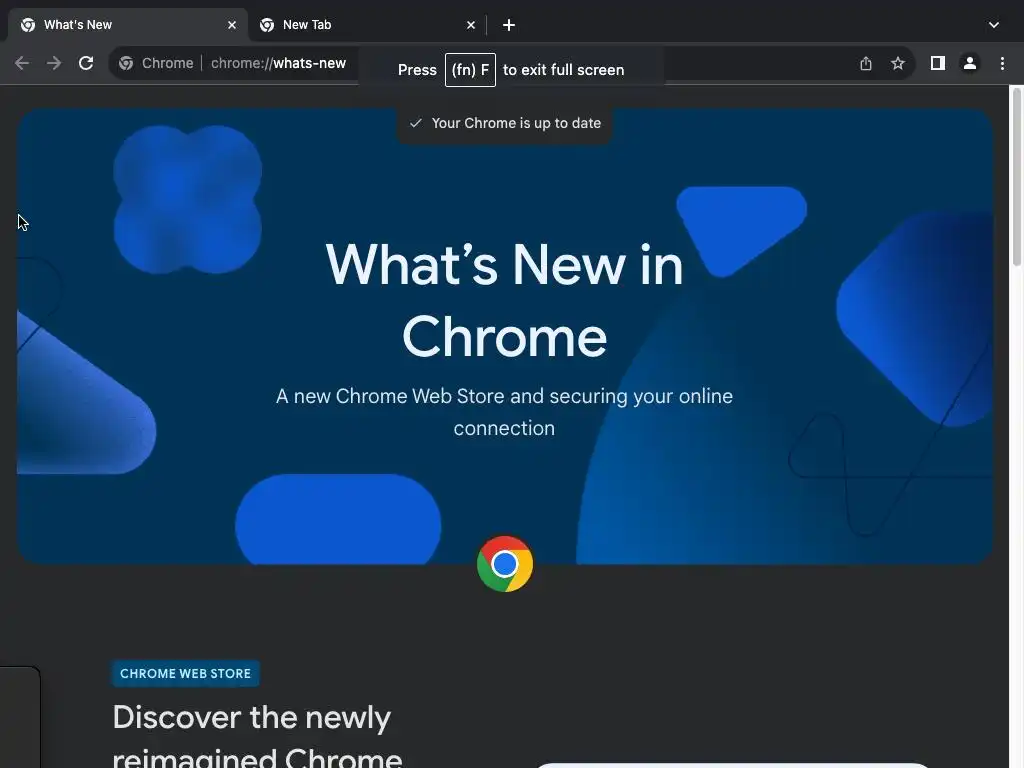Click 'Discover the newly' heading text
1024x768 pixels.
point(252,717)
